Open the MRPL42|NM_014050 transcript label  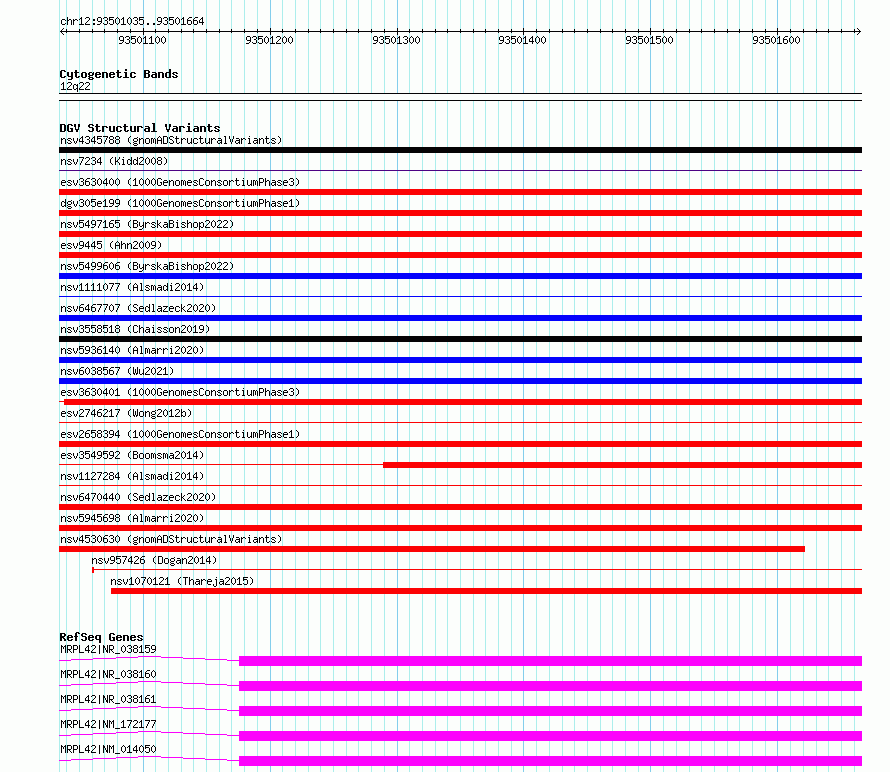coord(108,749)
